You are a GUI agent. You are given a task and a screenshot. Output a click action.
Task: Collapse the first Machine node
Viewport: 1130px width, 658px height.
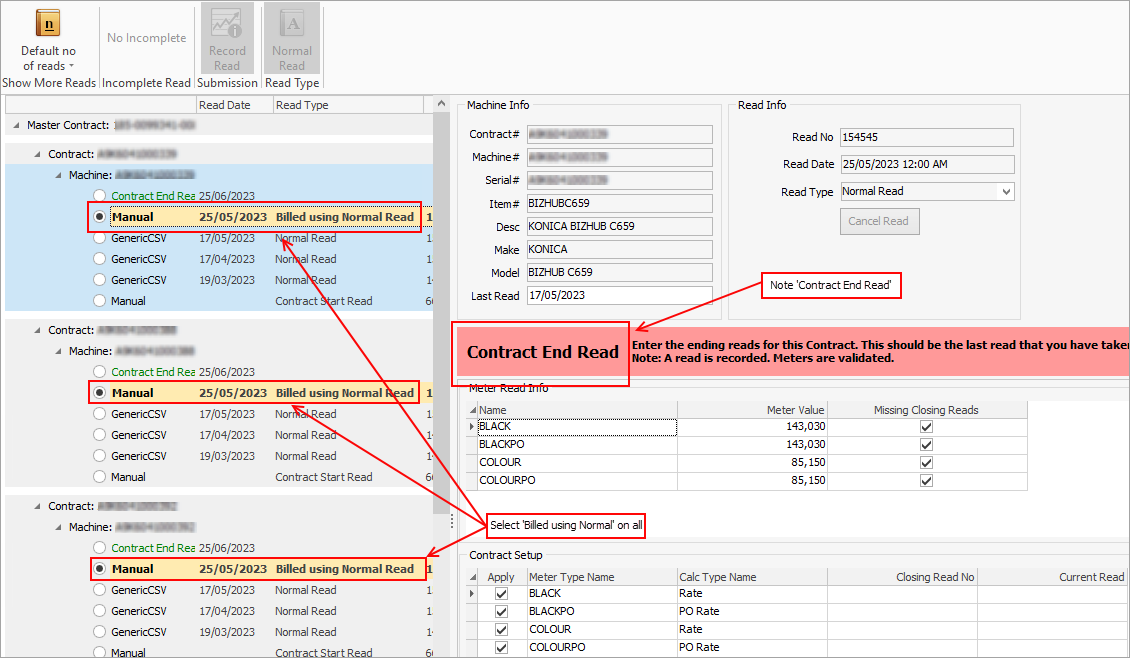[58, 176]
